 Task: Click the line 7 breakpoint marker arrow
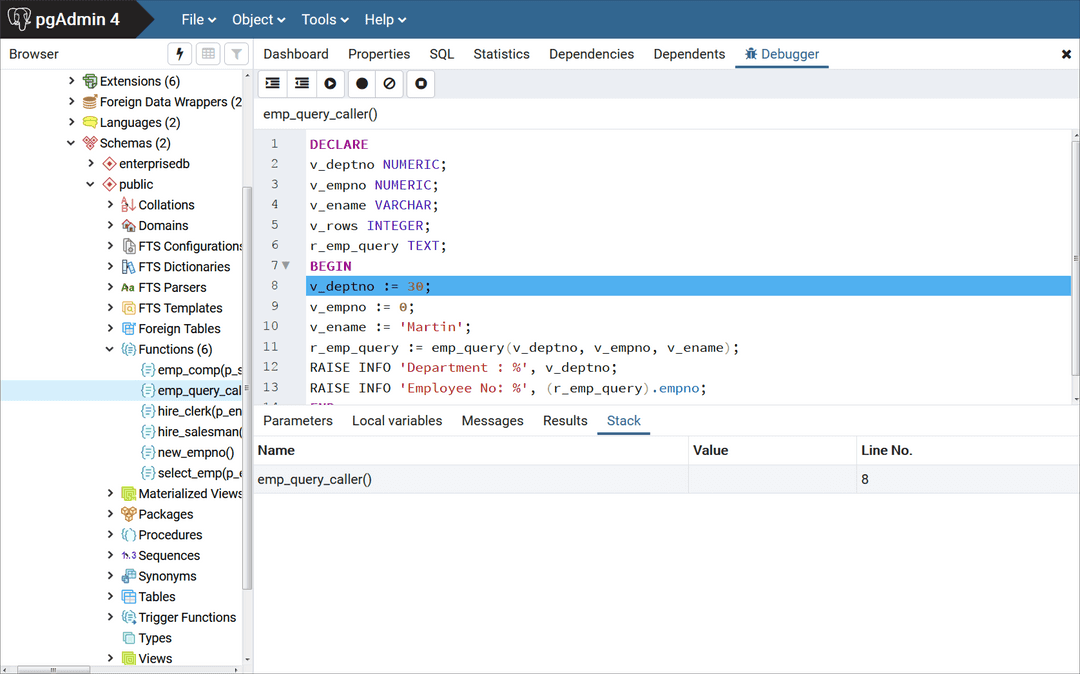(286, 266)
